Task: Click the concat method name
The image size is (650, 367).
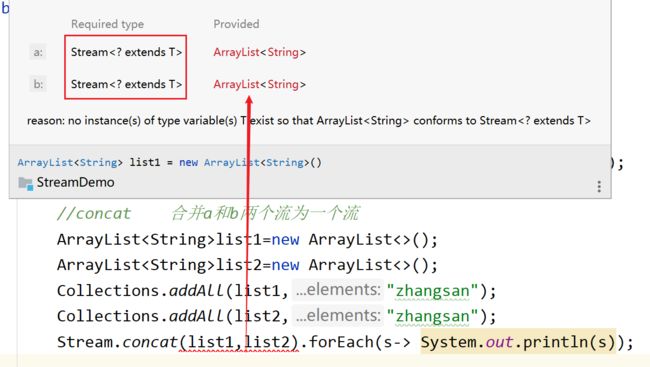Action: (150, 342)
